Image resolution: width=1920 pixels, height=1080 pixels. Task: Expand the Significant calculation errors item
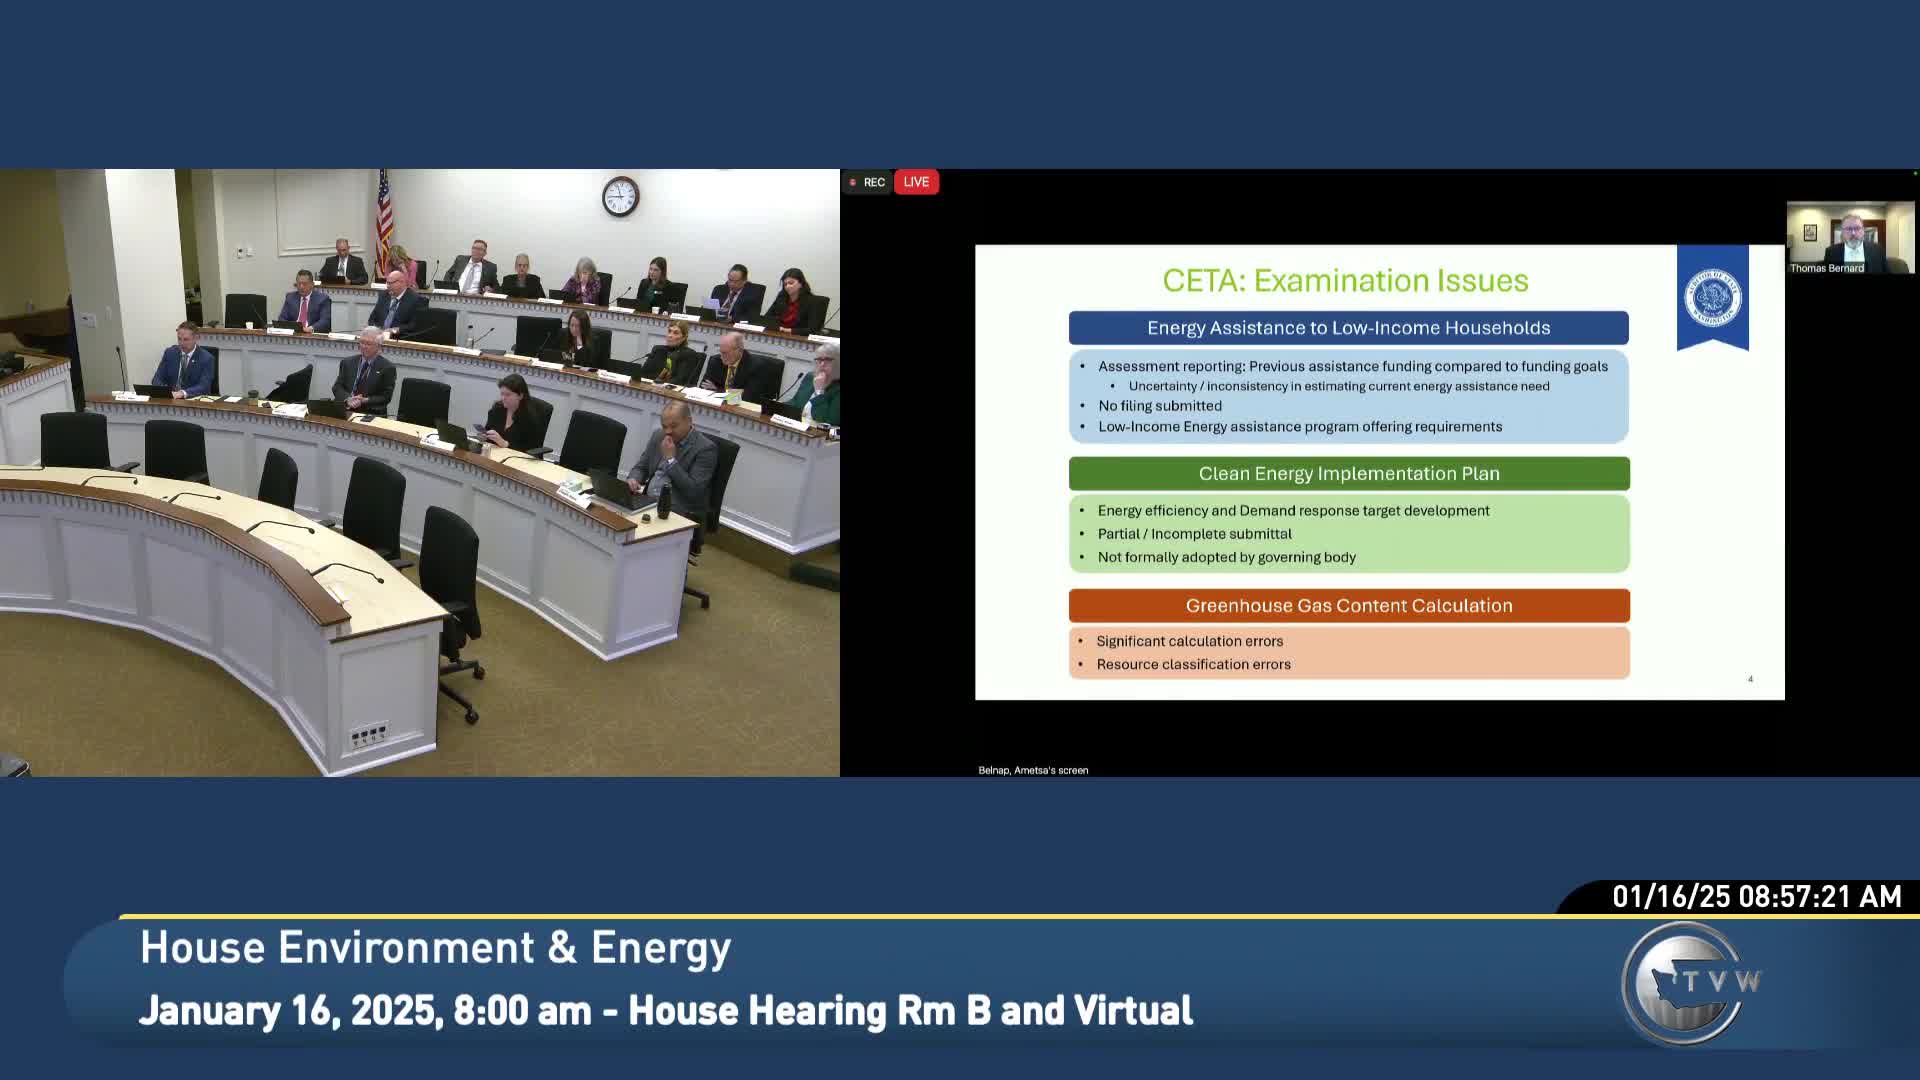click(1191, 641)
